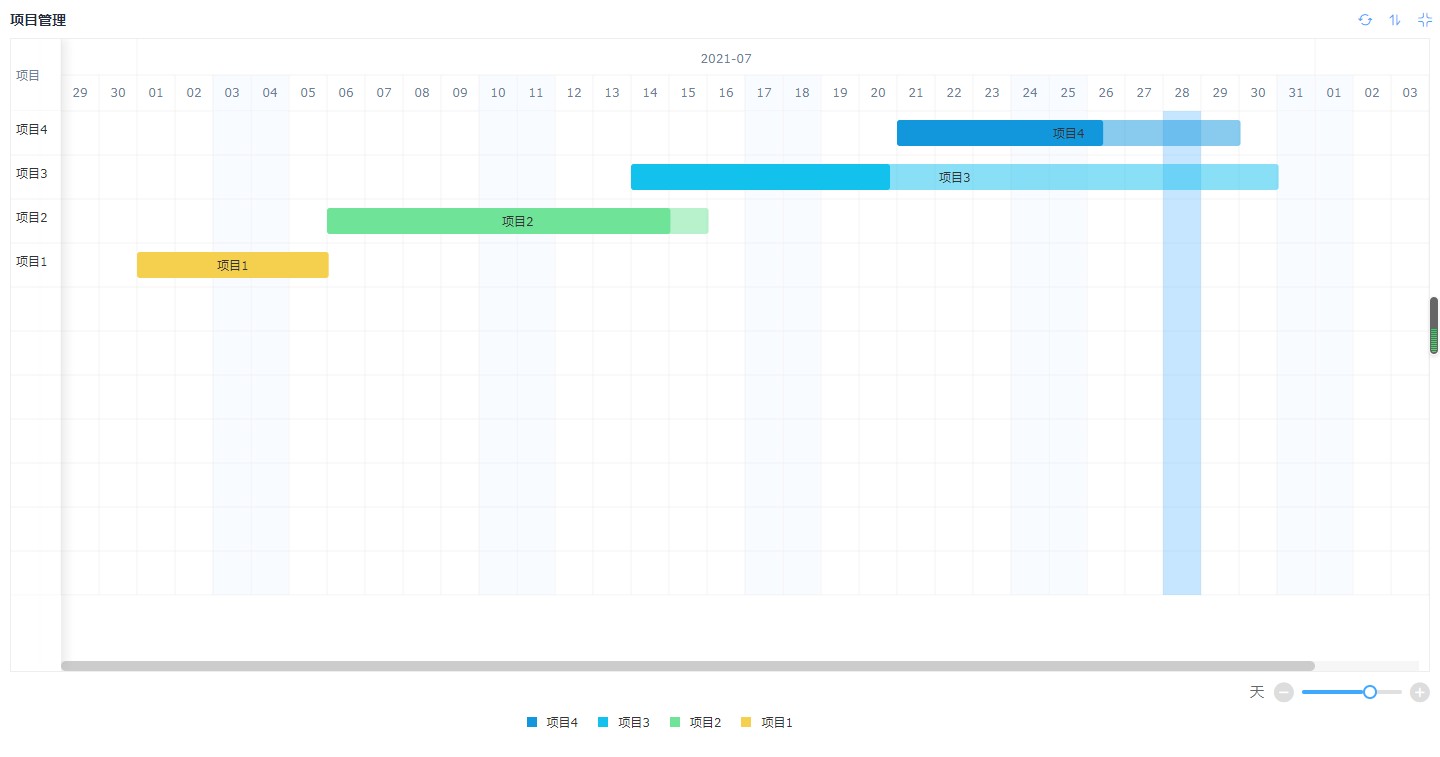1440x757 pixels.
Task: Select the yellow 项目1 task bar
Action: pyautogui.click(x=232, y=265)
